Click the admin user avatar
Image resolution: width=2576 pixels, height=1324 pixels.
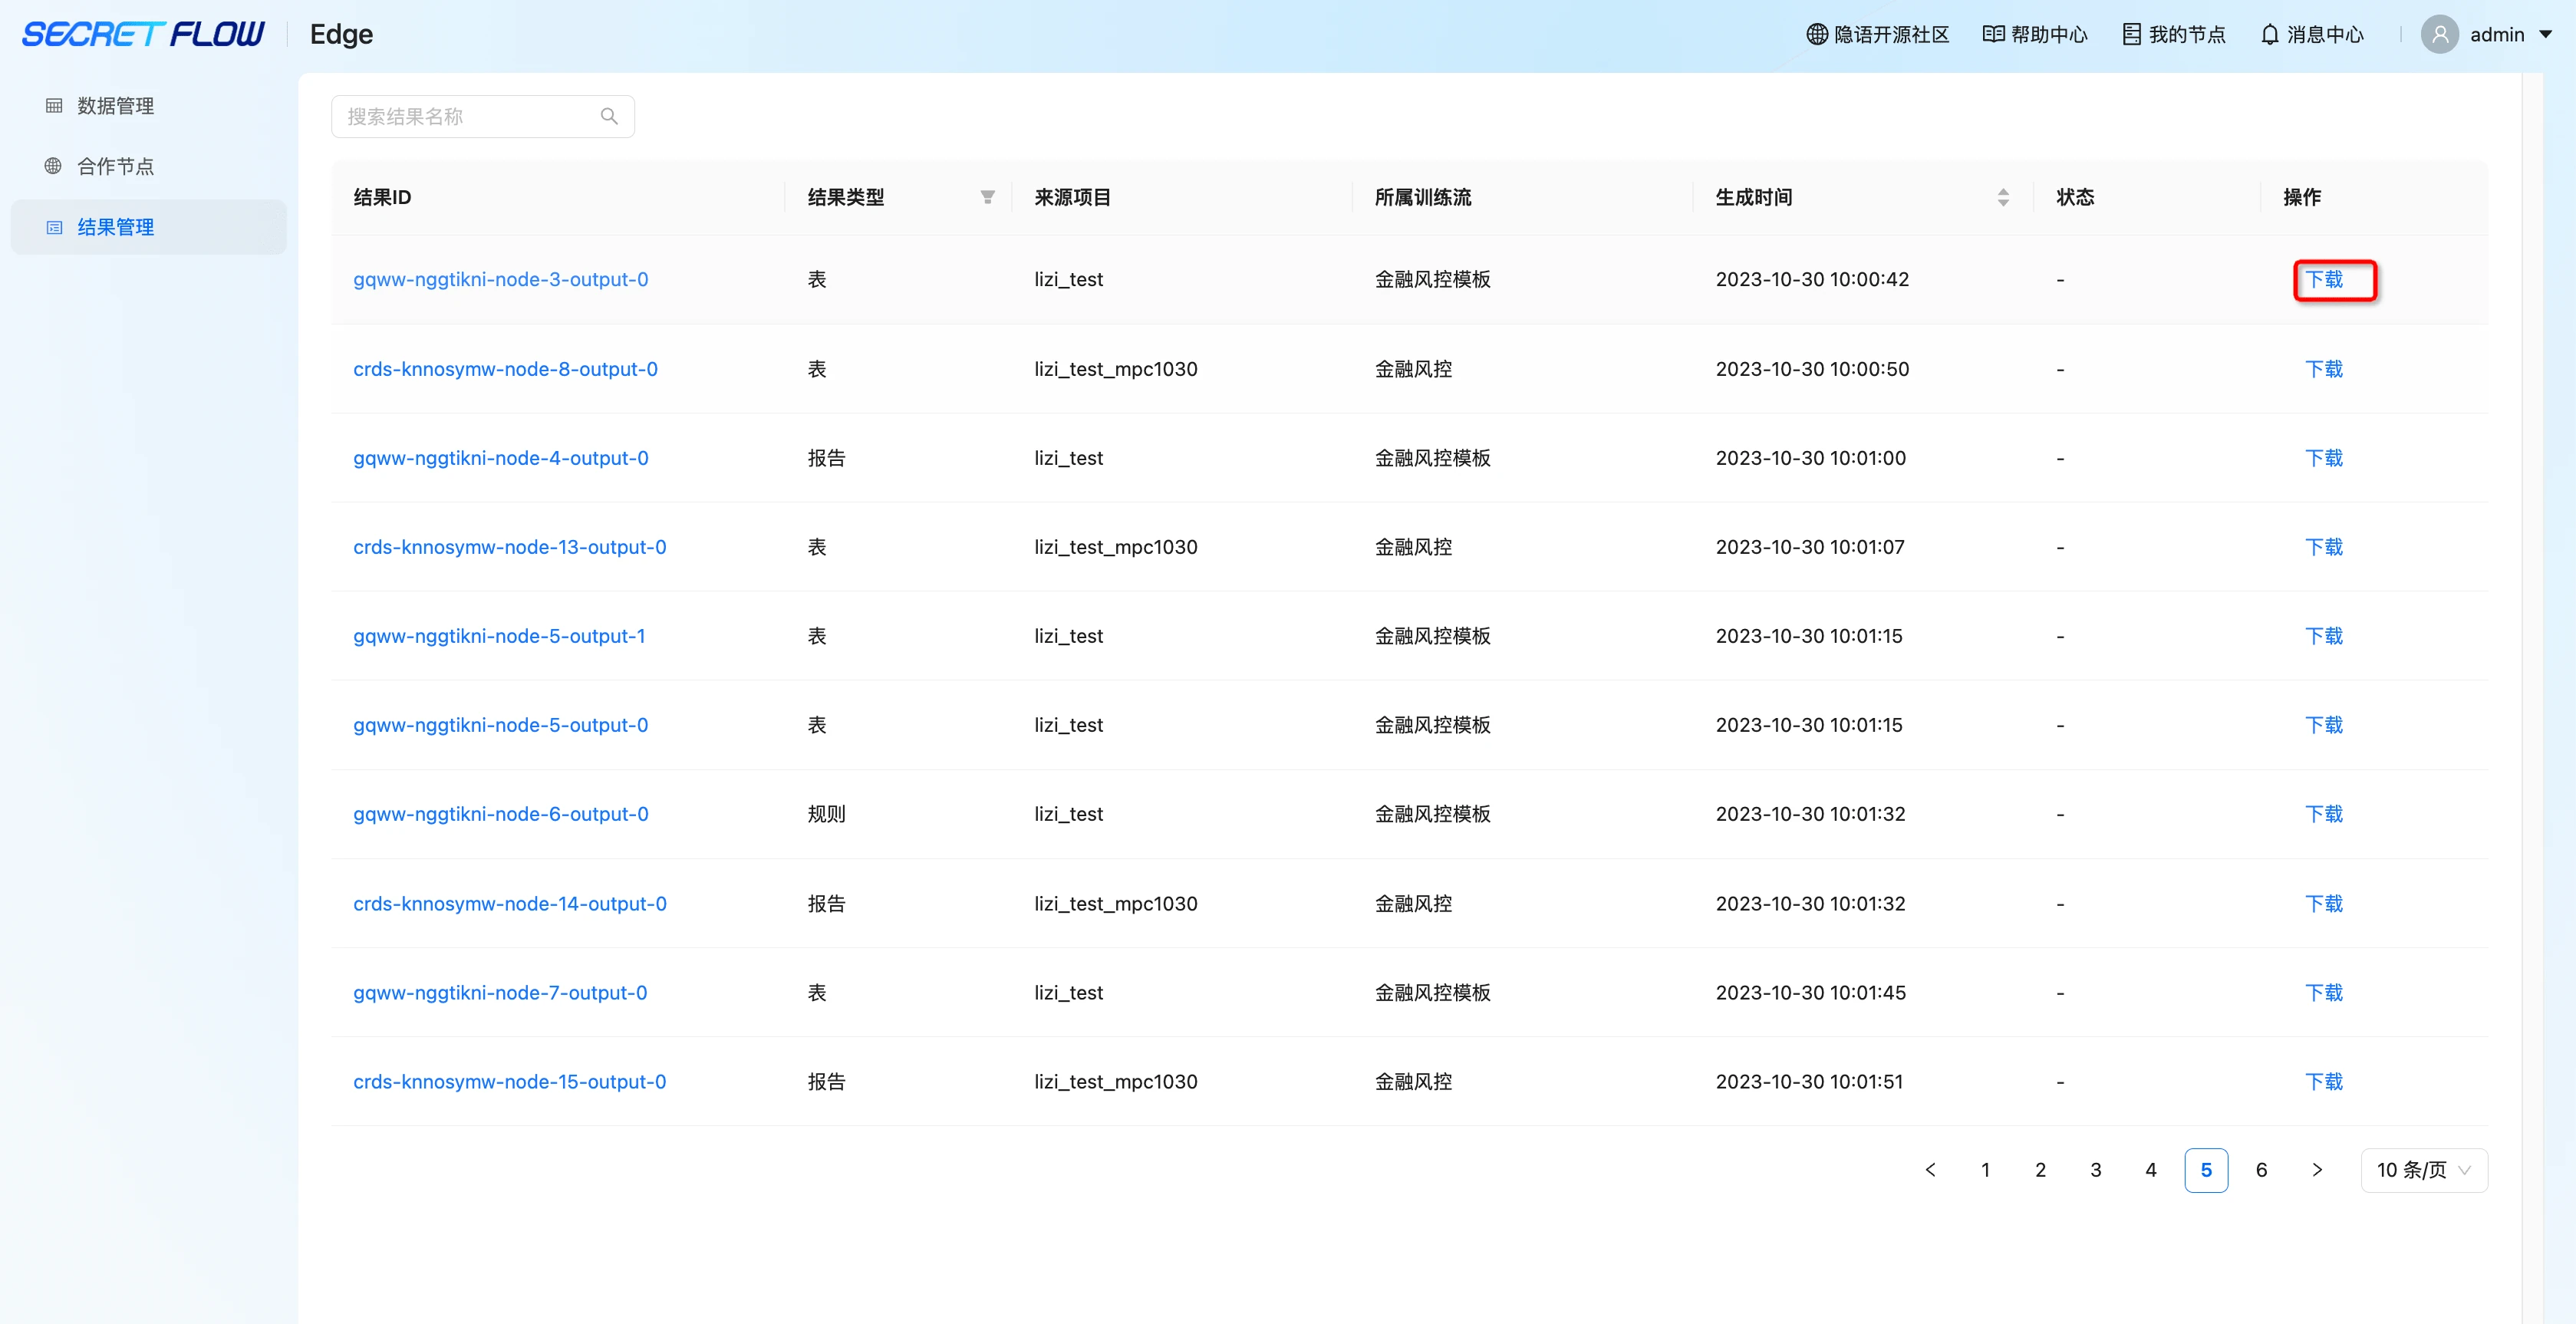coord(2439,34)
